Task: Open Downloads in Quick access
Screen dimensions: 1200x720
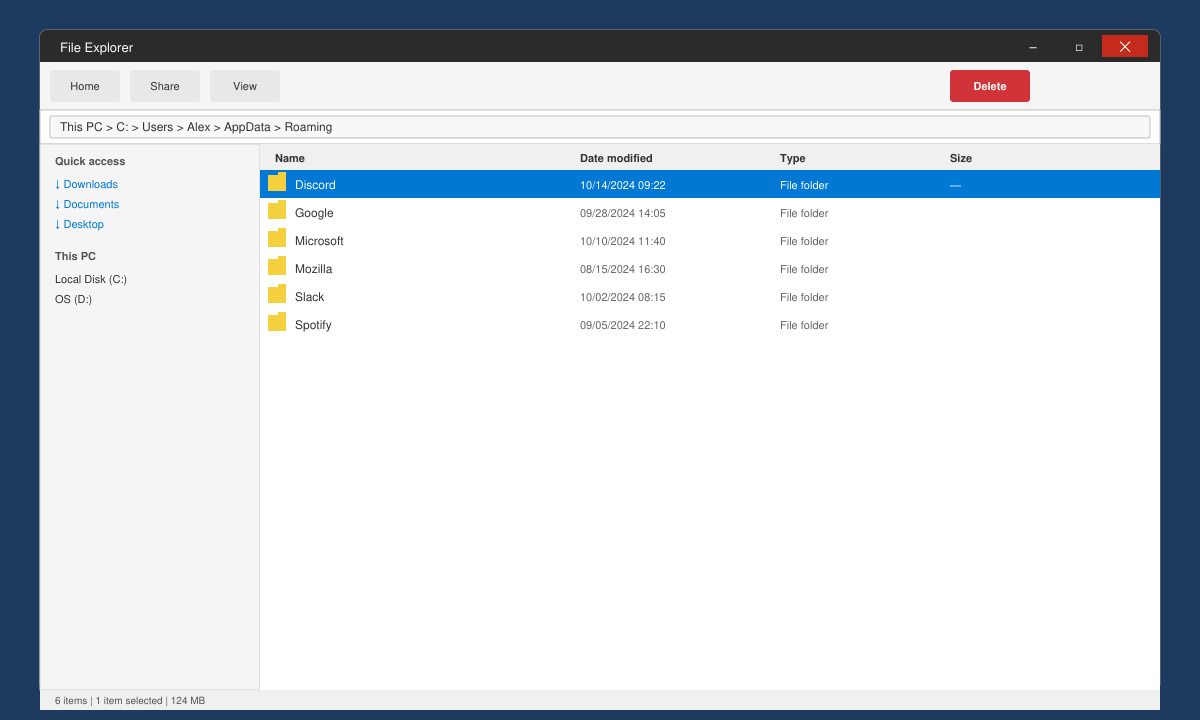Action: tap(86, 184)
